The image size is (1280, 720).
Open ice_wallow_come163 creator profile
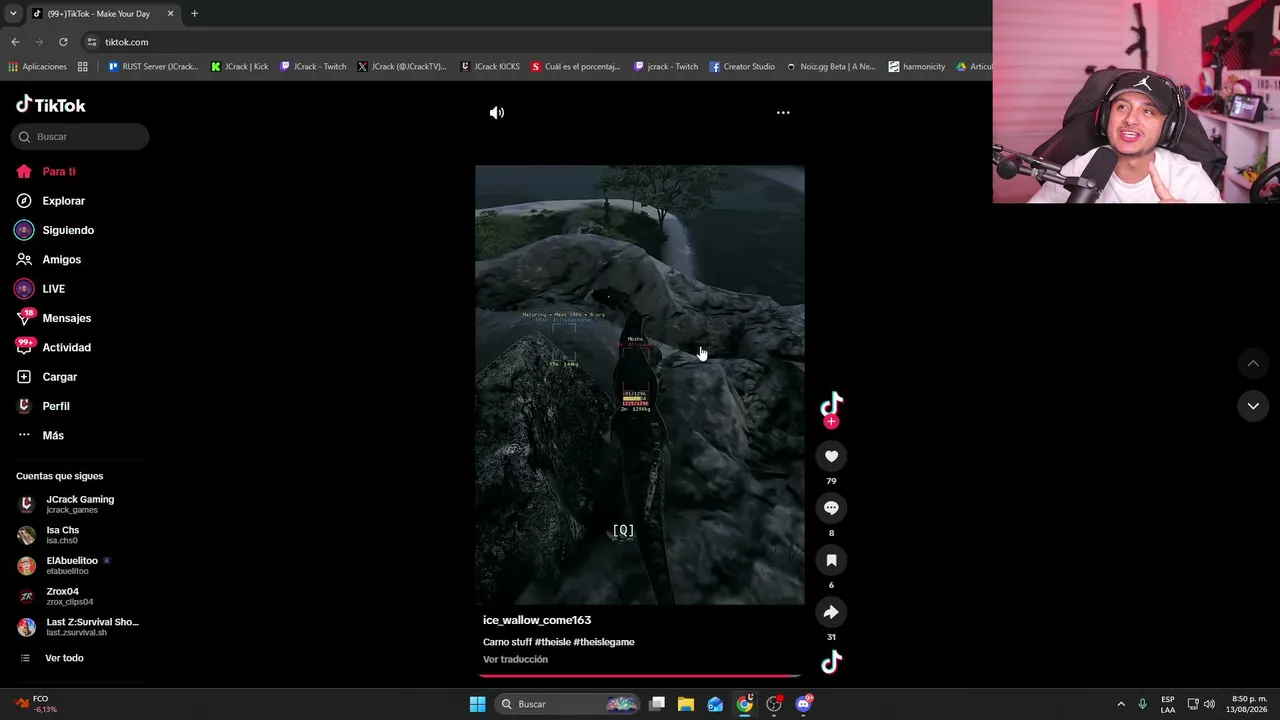[537, 620]
